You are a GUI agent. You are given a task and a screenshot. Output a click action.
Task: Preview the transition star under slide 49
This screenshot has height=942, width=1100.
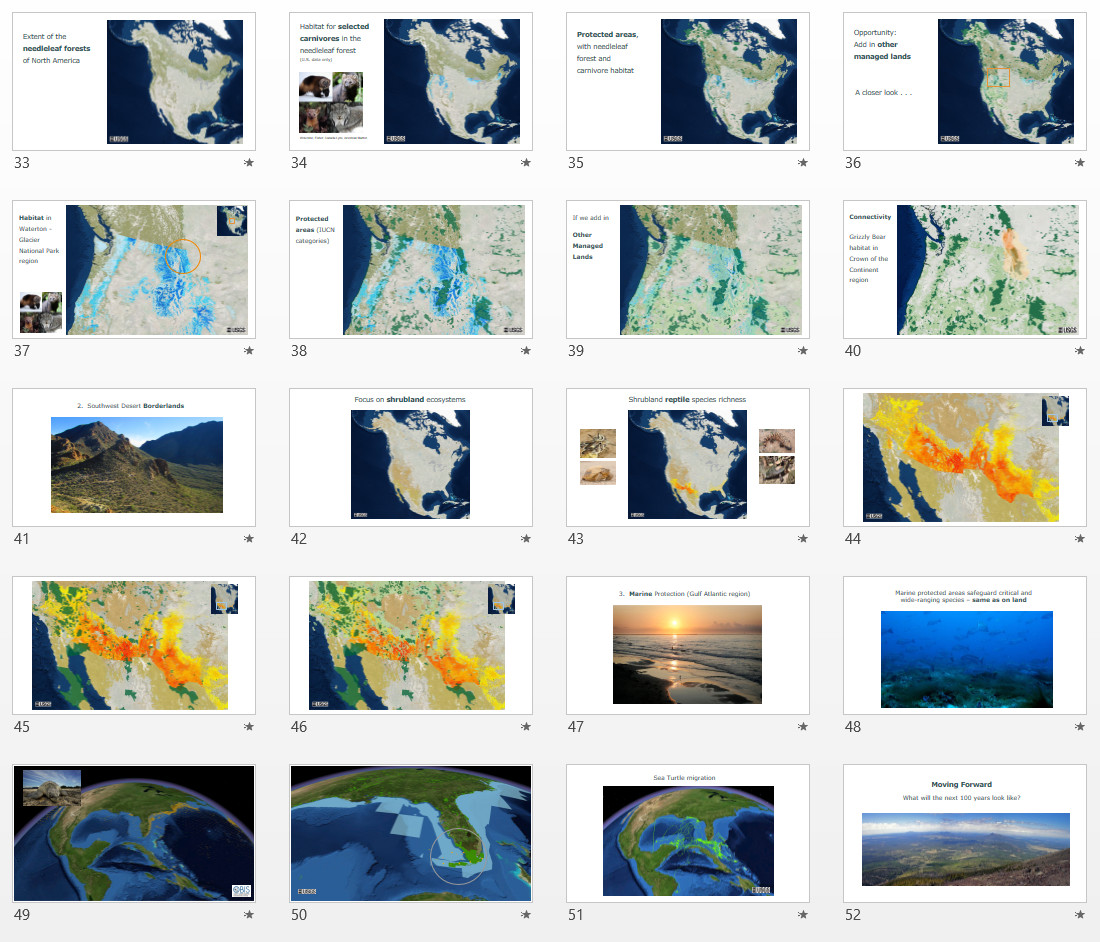pyautogui.click(x=248, y=915)
